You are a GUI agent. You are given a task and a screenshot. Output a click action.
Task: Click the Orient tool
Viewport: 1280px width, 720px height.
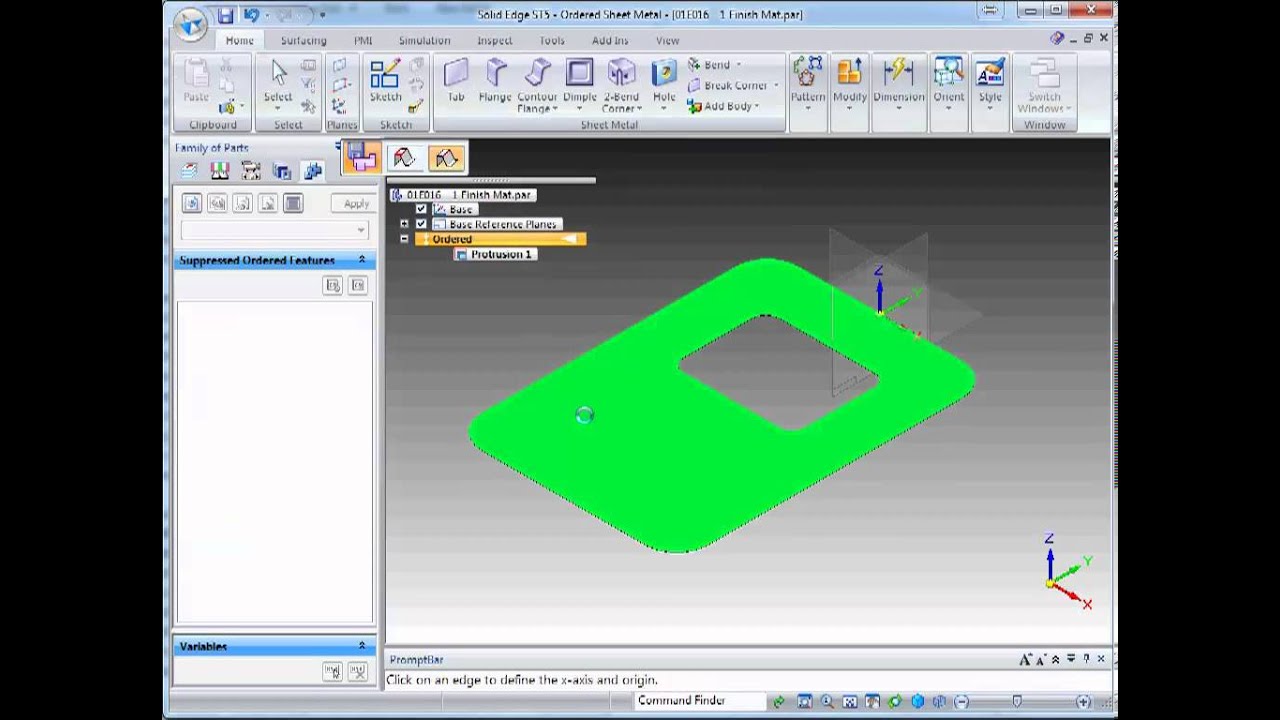[948, 80]
